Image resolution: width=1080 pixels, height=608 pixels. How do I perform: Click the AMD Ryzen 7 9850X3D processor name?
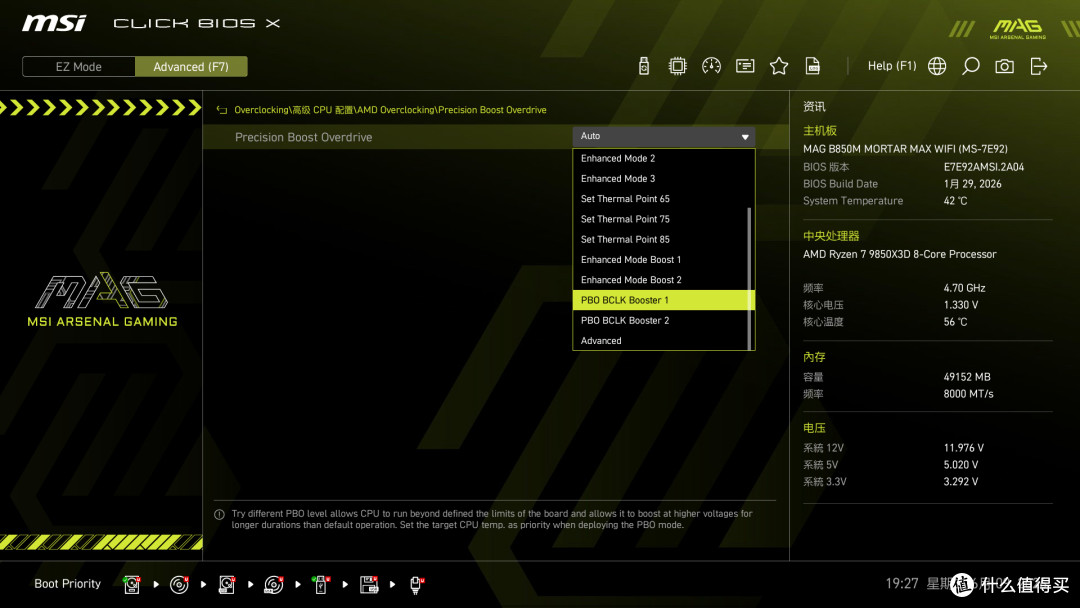pos(900,254)
